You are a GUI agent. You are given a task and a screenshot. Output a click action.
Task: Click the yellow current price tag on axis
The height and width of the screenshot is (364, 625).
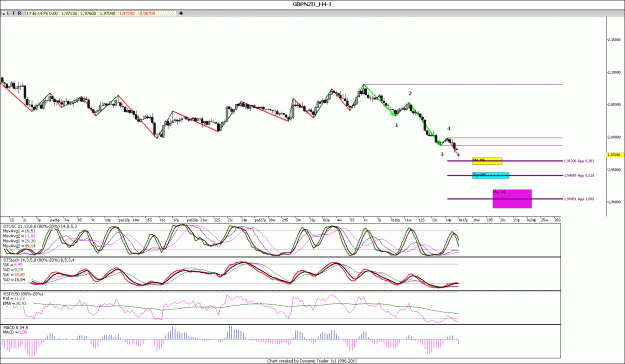coord(615,155)
